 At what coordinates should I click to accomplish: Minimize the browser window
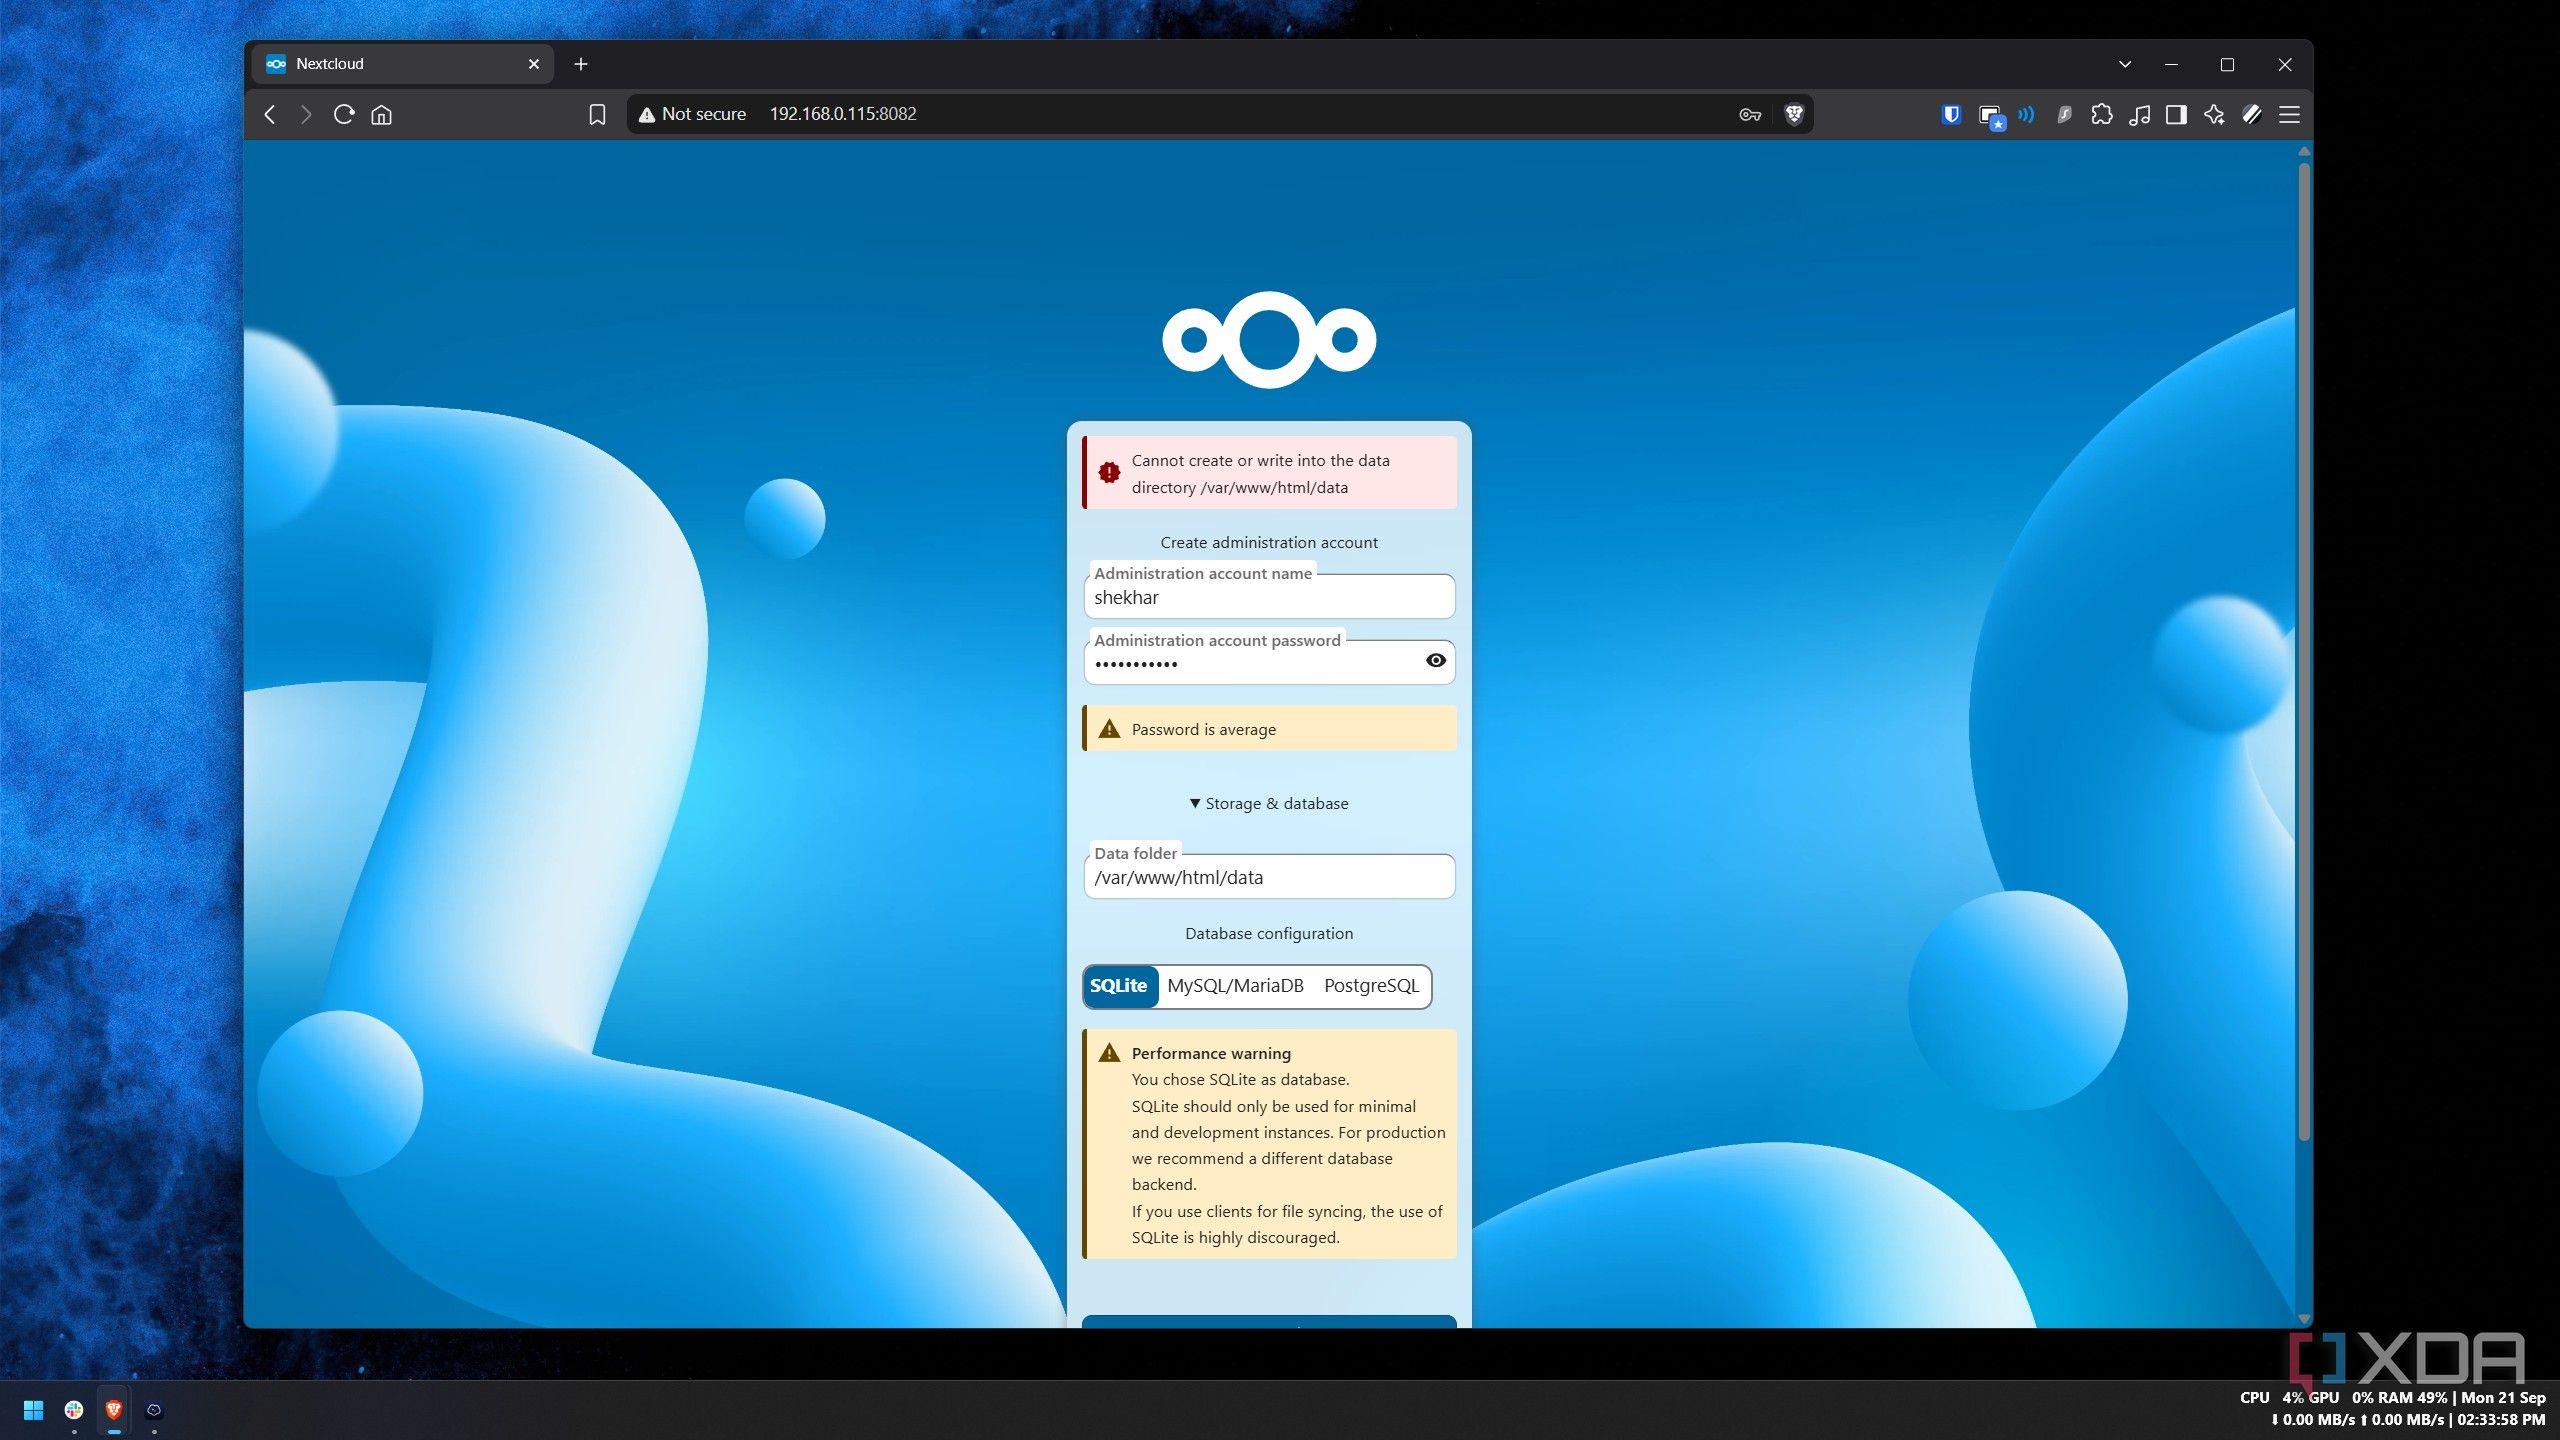click(x=2171, y=64)
